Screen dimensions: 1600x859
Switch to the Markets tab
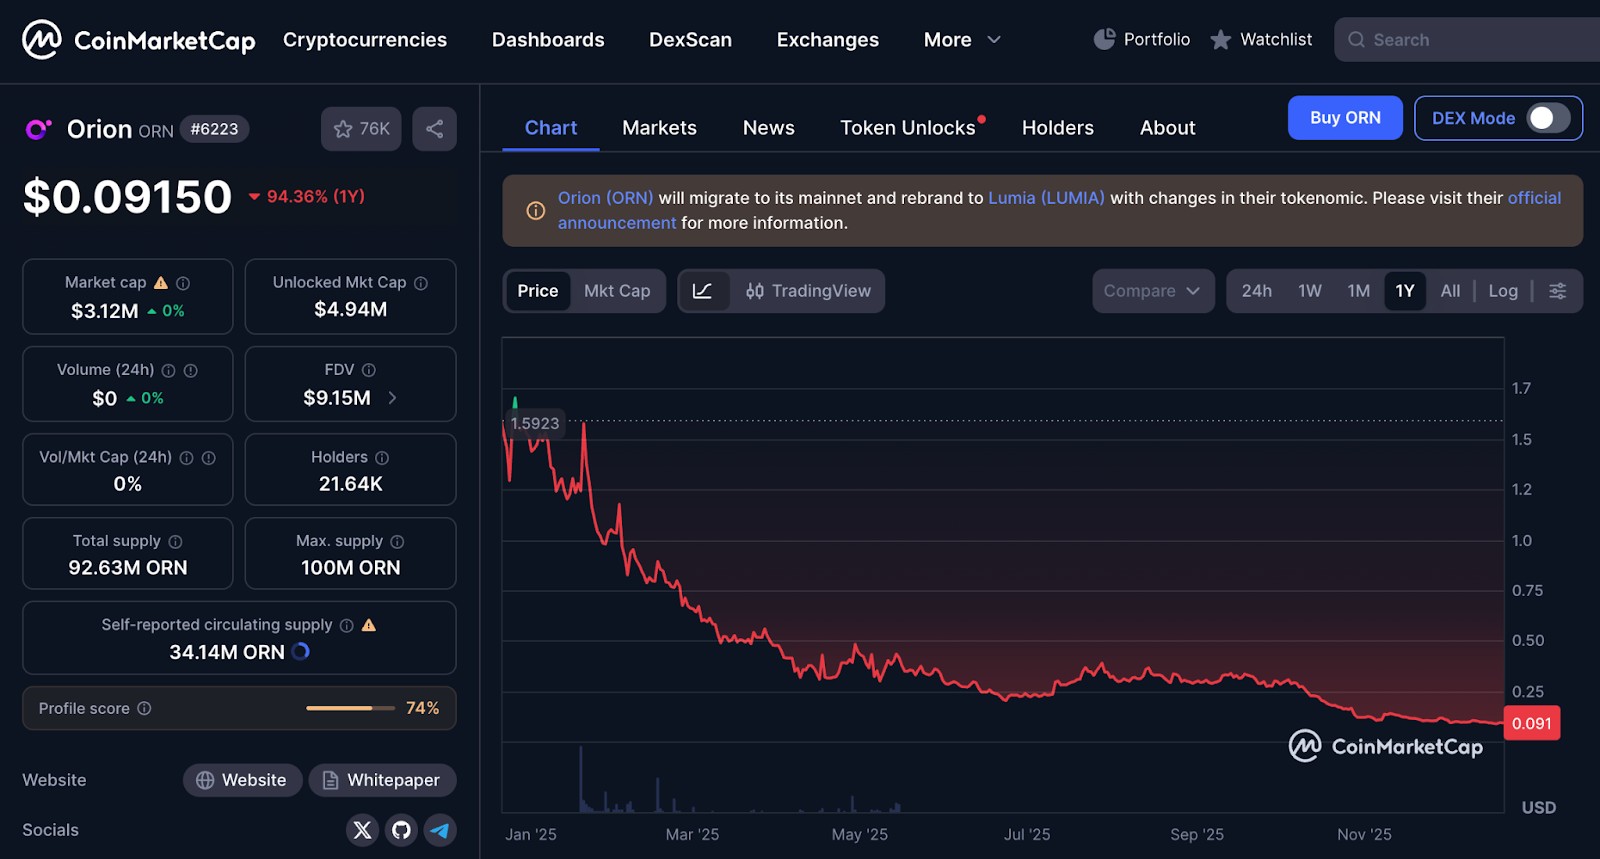pyautogui.click(x=659, y=128)
